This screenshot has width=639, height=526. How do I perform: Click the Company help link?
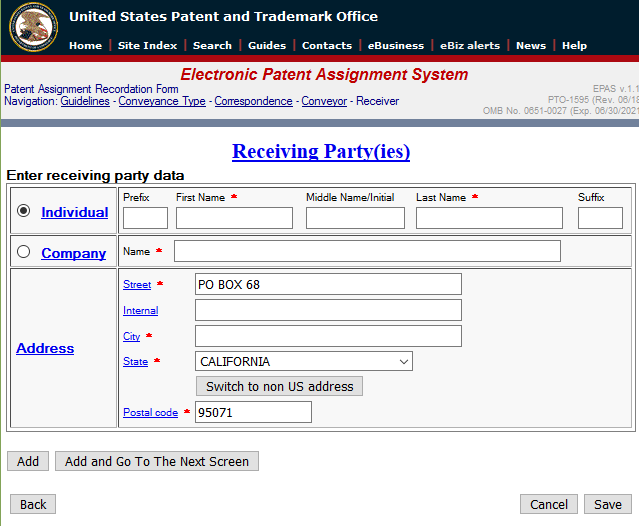click(x=73, y=253)
